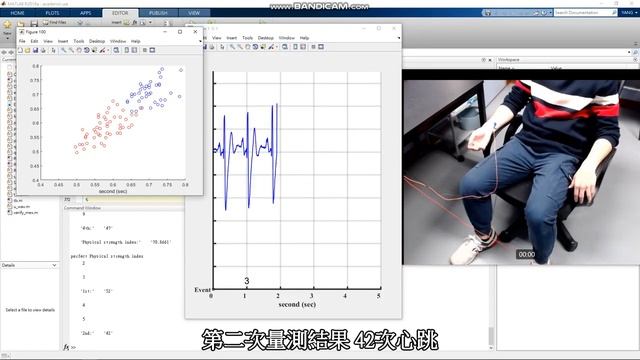Switch to MATLAB APPS tab
640x360 pixels.
(85, 13)
